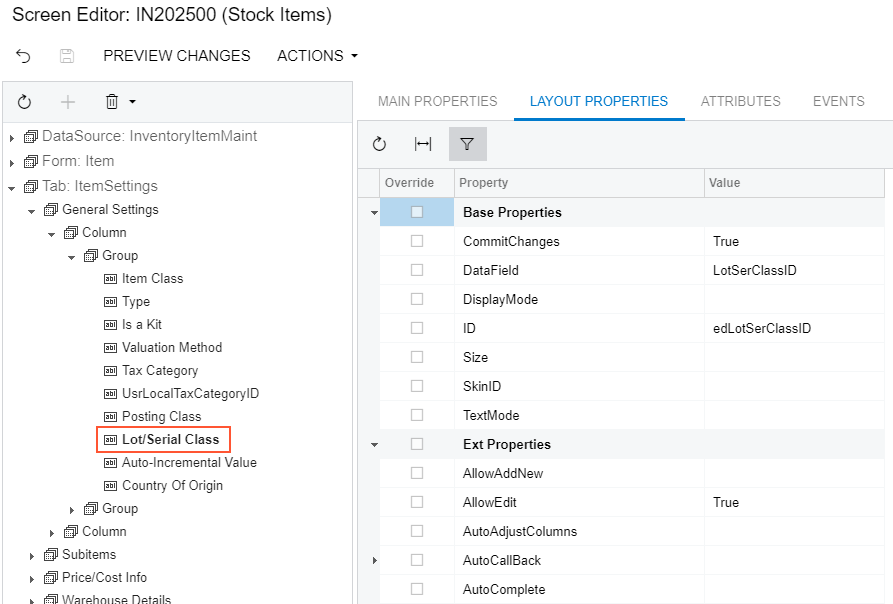
Task: Expand the DataSource: InventoryItemMaint node
Action: pyautogui.click(x=12, y=137)
